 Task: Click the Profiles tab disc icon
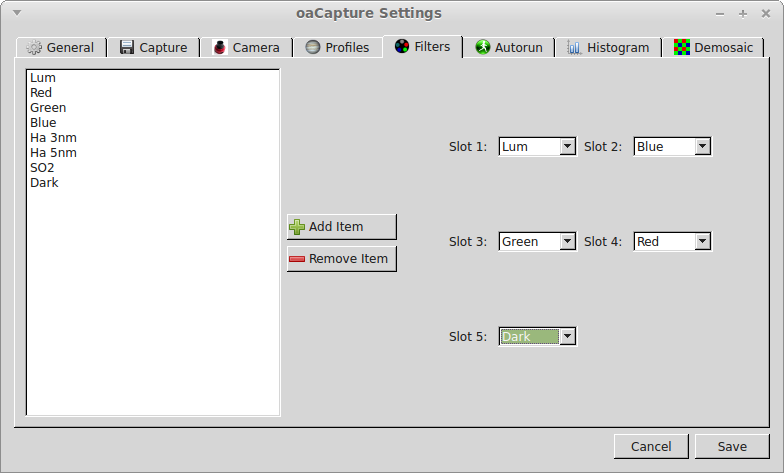click(x=313, y=48)
